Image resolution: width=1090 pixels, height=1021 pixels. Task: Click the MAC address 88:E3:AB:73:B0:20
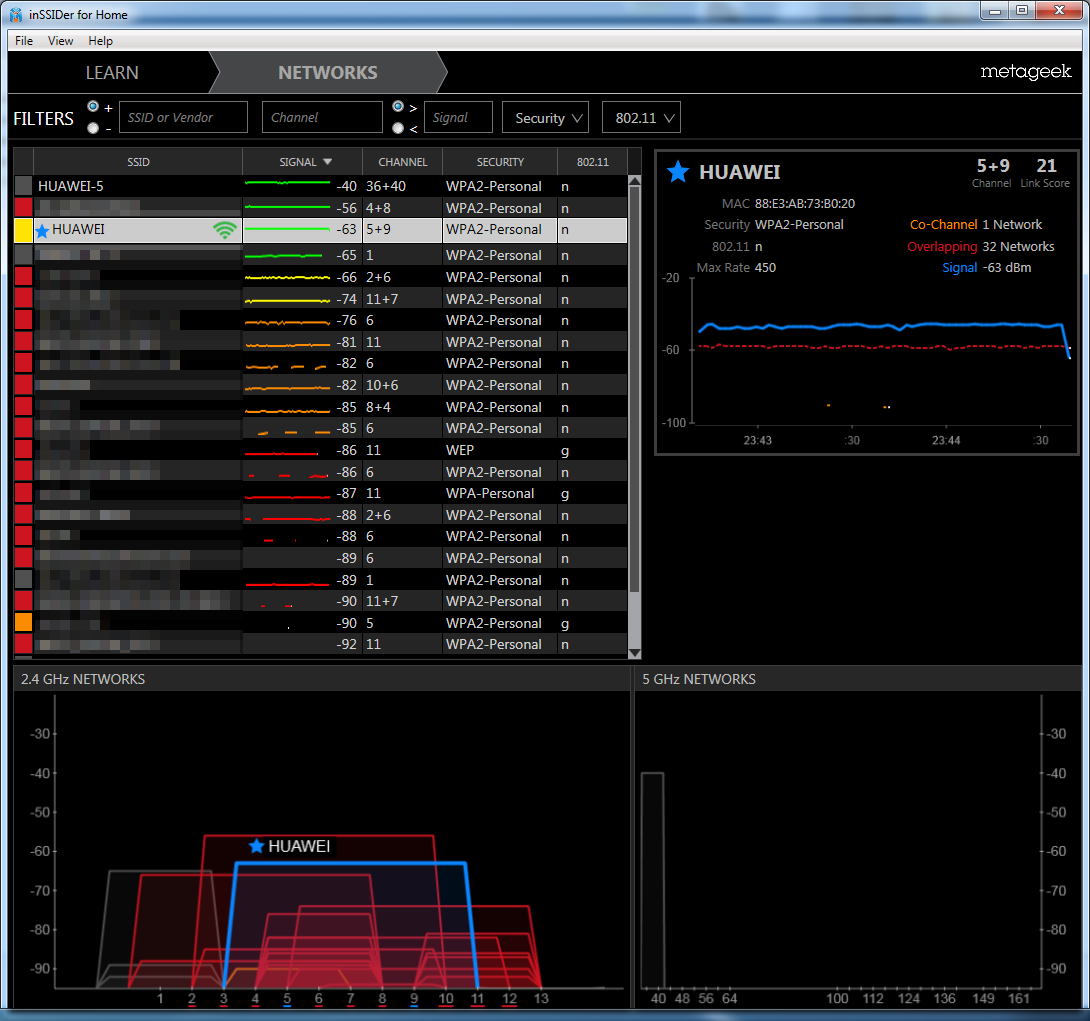coord(804,204)
